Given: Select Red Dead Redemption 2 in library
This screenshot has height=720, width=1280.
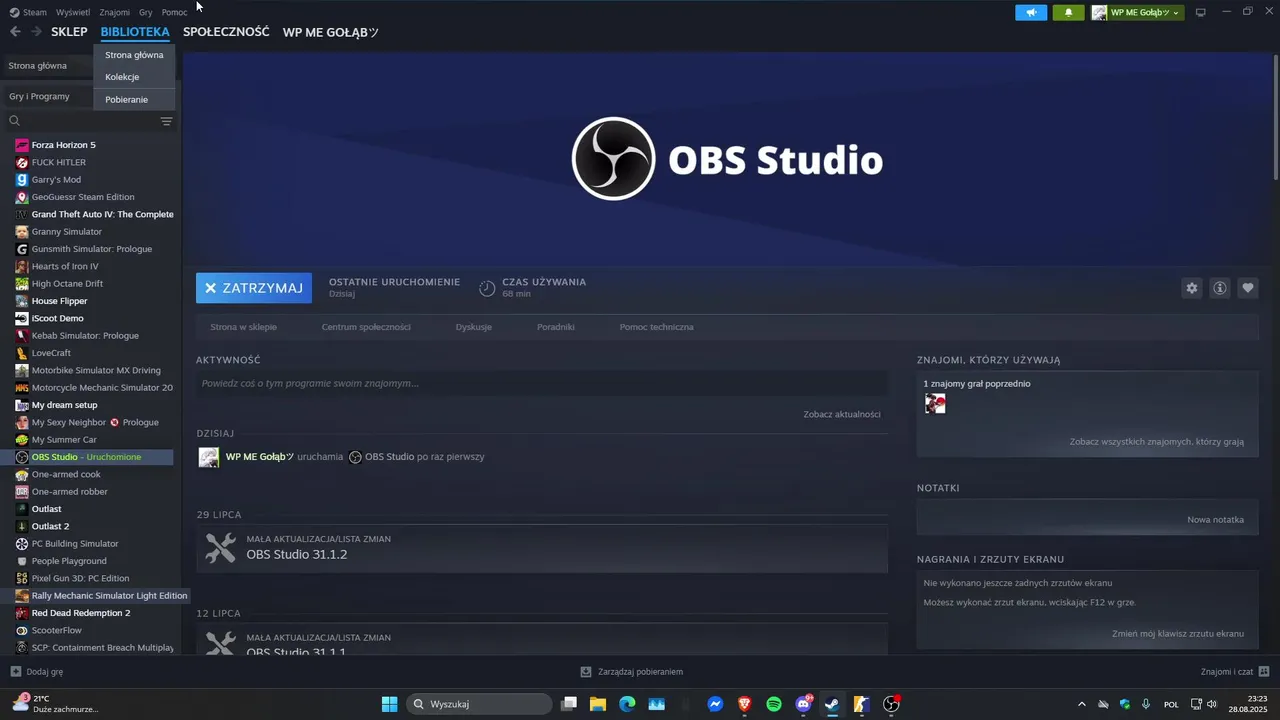Looking at the screenshot, I should (x=81, y=613).
